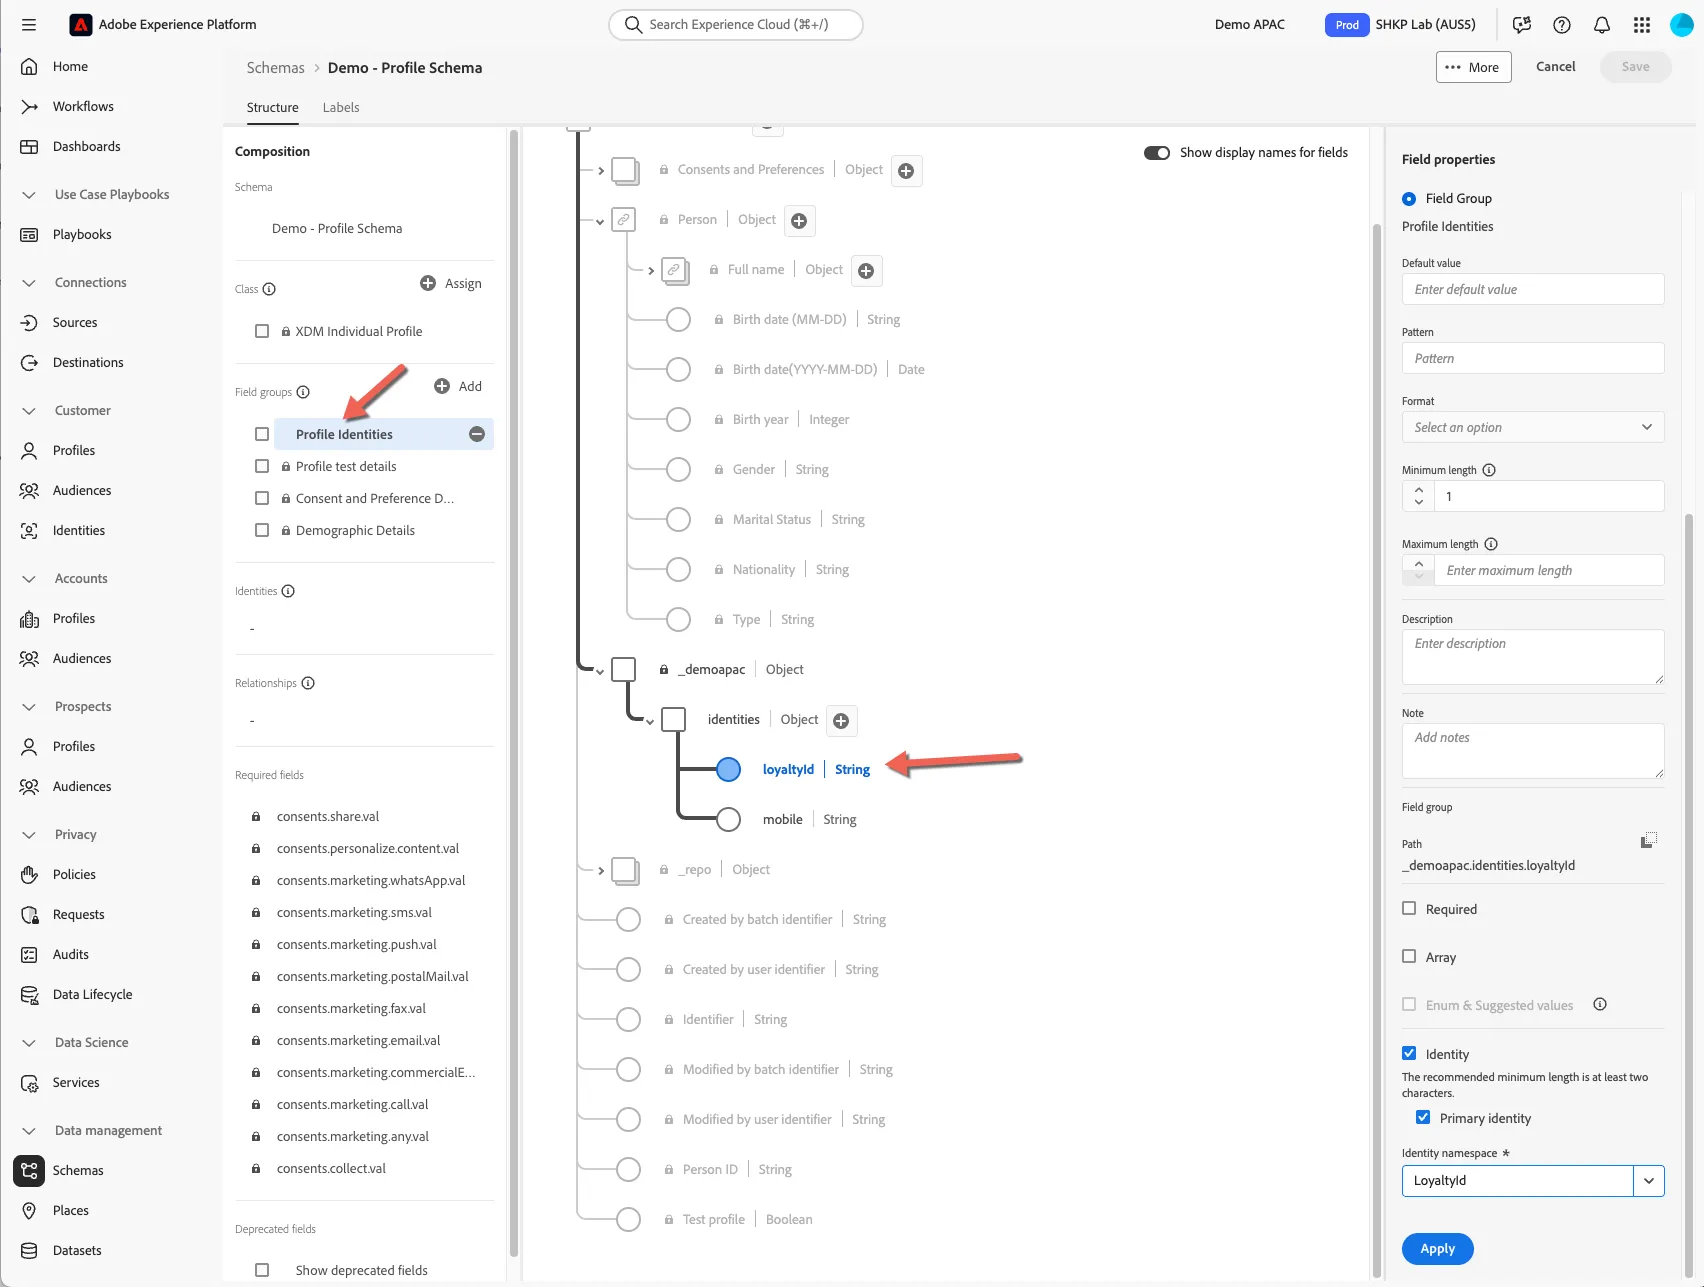
Task: Open Workflows in the sidebar
Action: (x=83, y=106)
